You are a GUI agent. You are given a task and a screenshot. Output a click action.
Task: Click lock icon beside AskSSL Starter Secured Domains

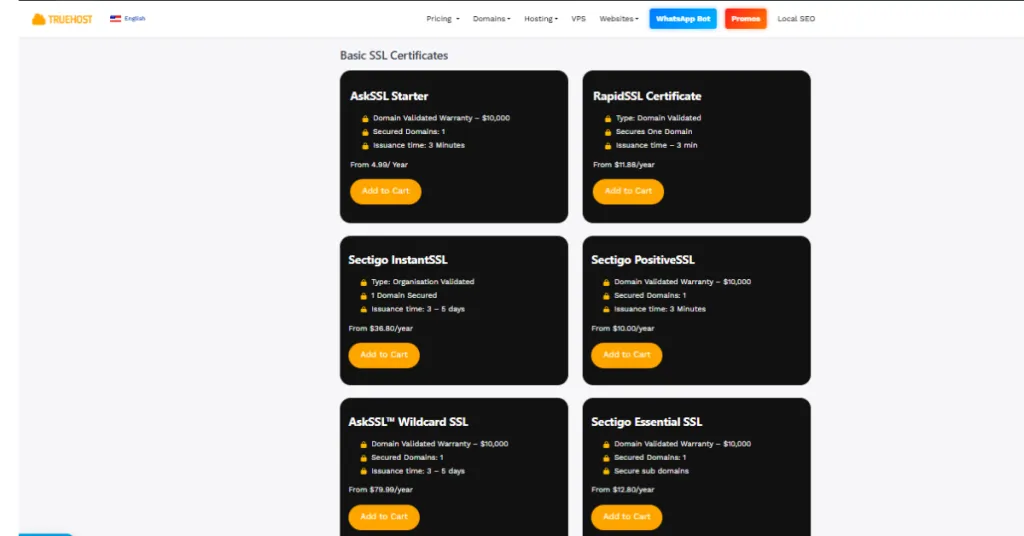[x=365, y=132]
